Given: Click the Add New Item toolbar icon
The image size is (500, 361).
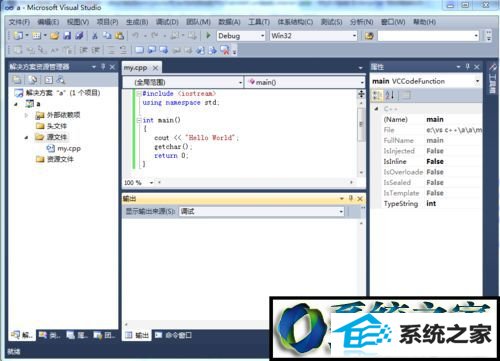Looking at the screenshot, I should point(36,36).
